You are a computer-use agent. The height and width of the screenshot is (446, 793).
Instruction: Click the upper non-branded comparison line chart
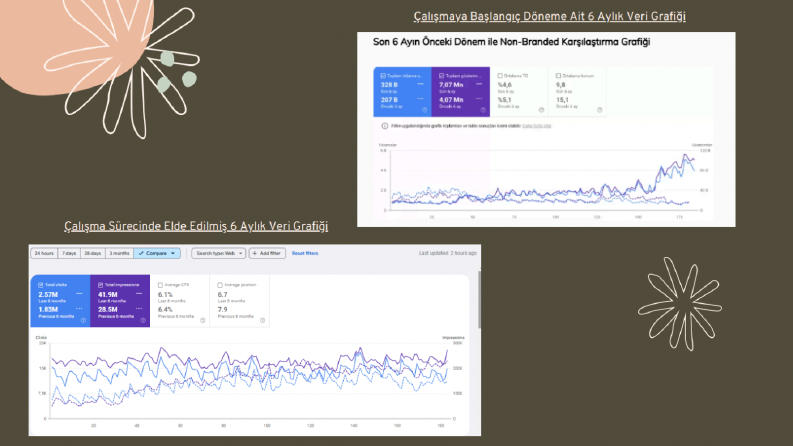click(545, 181)
